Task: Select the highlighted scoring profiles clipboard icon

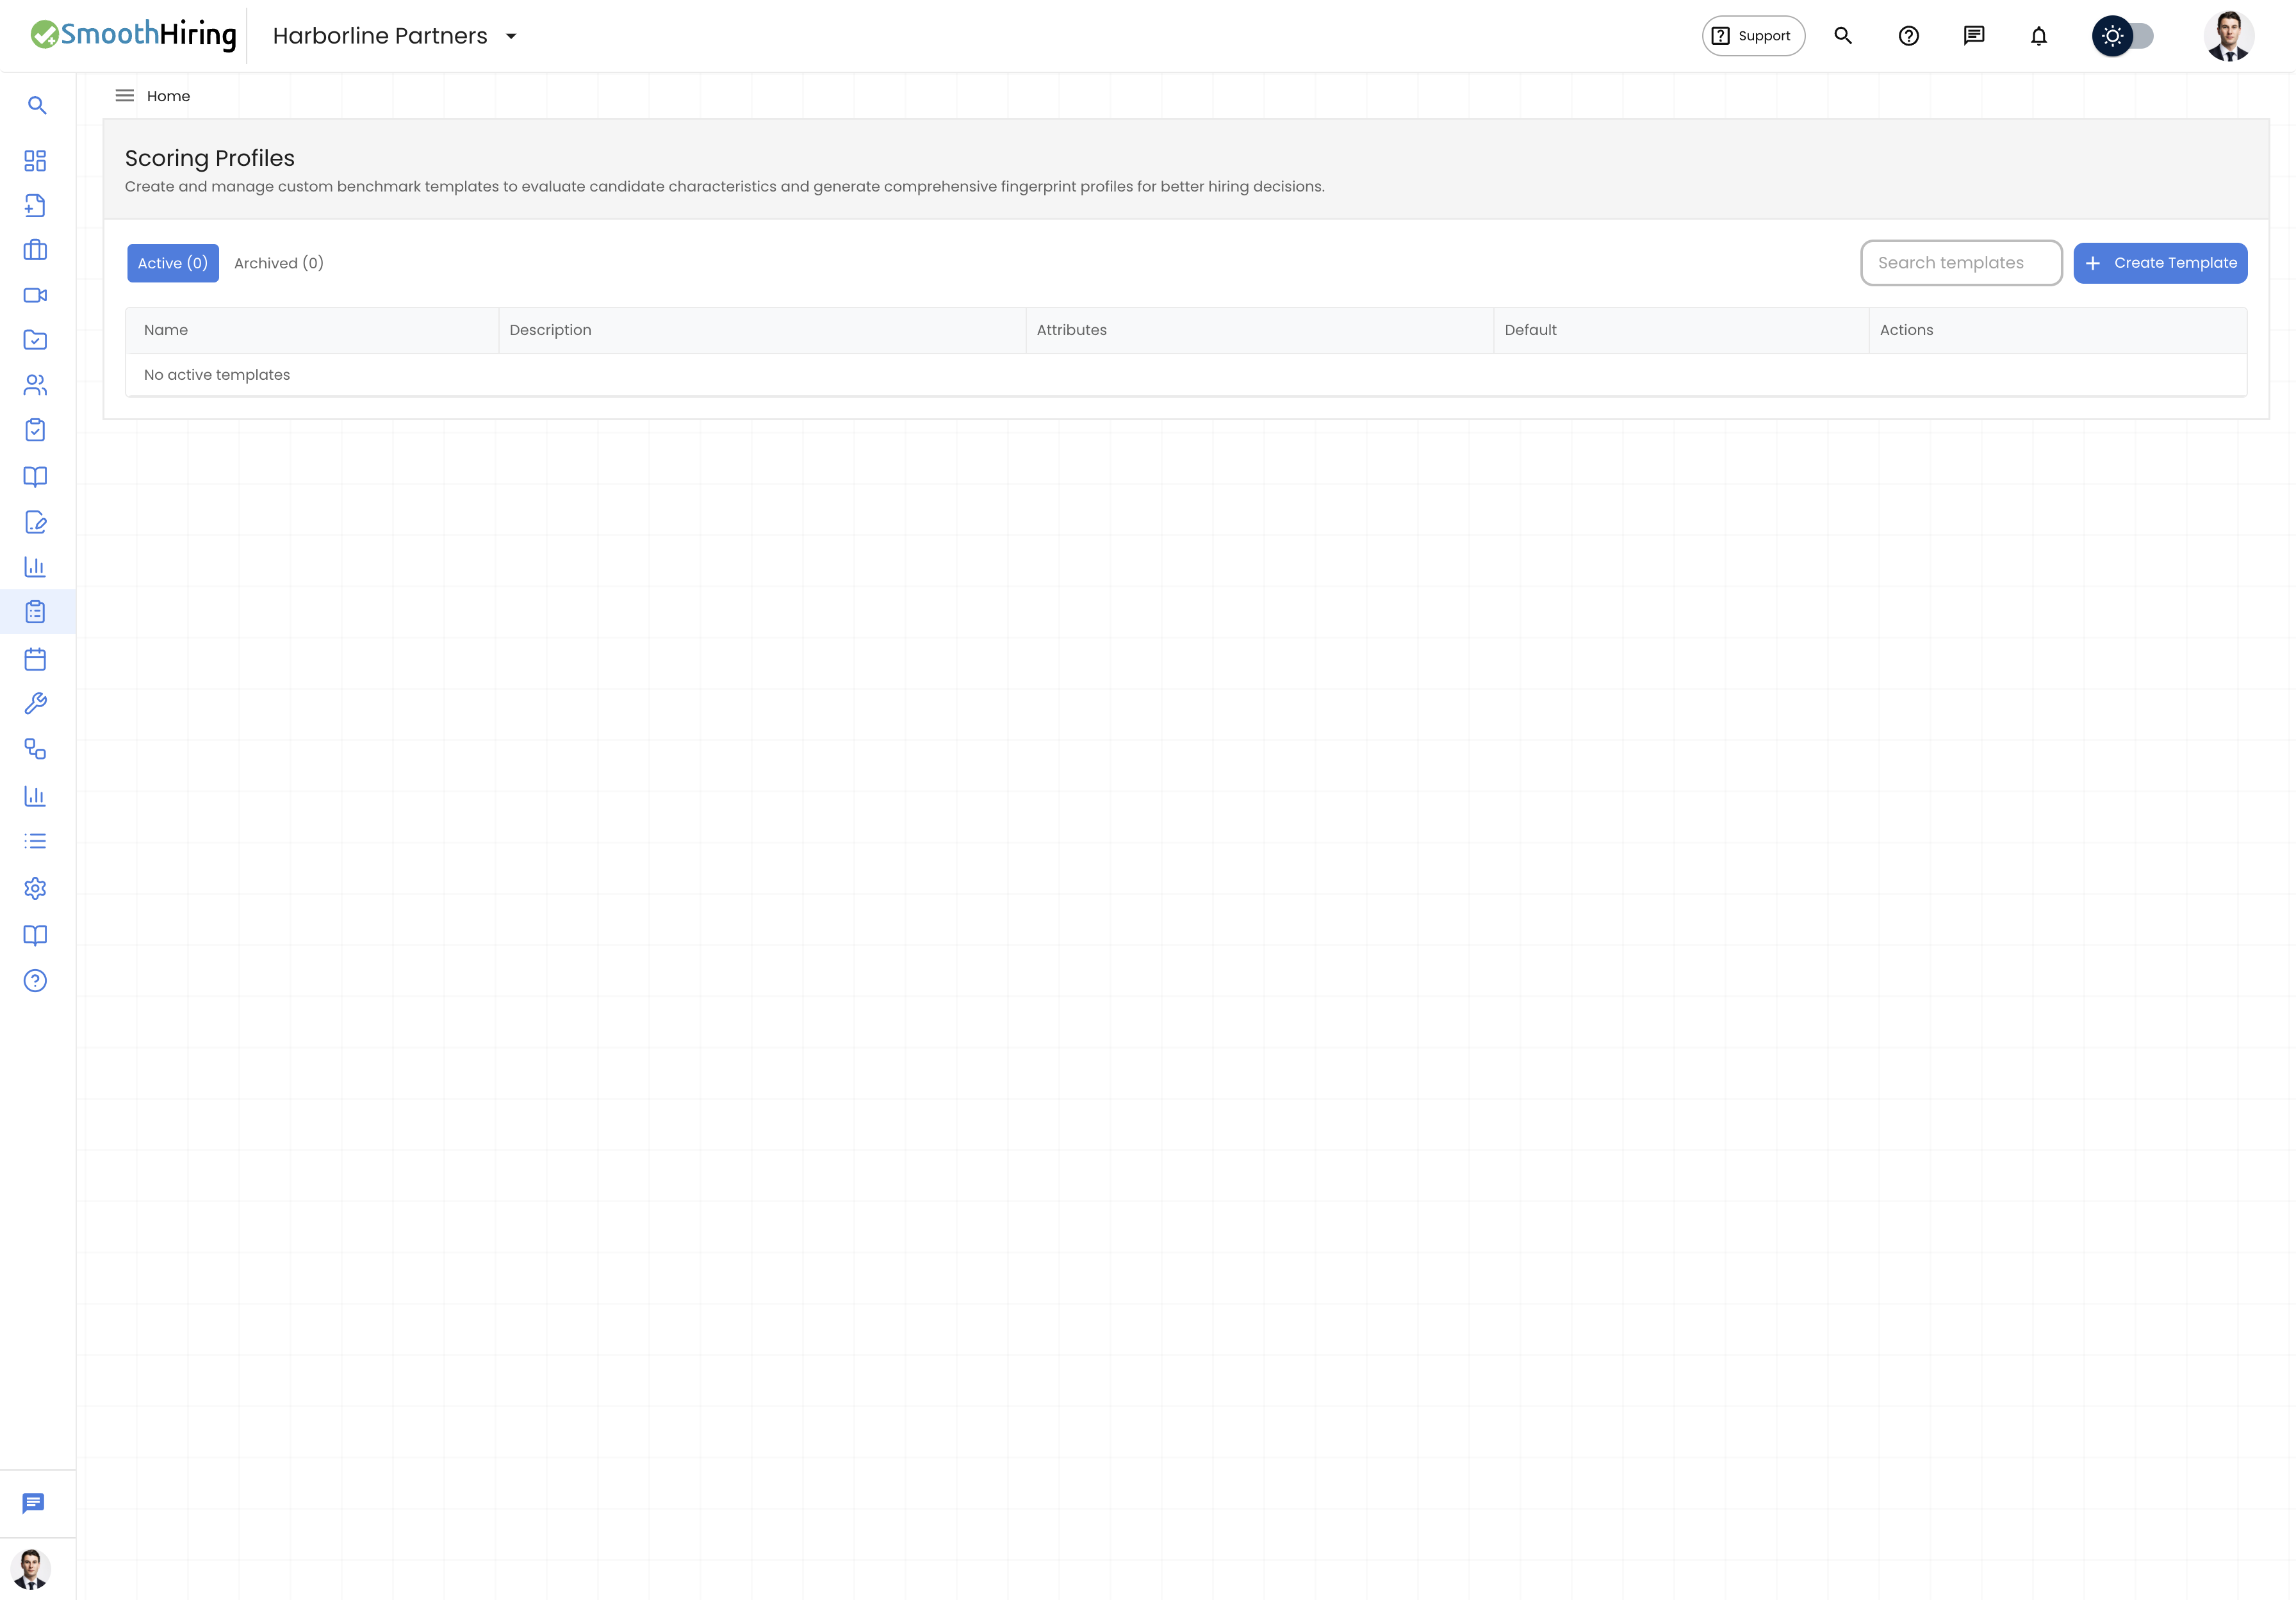Action: coord(35,612)
